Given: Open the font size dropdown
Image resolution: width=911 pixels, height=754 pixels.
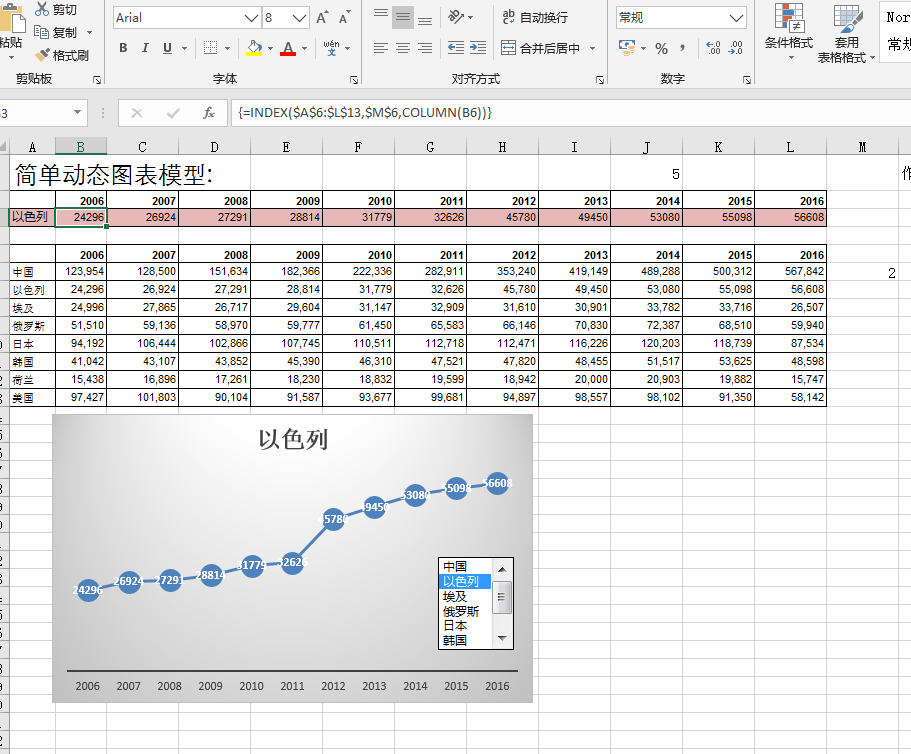Looking at the screenshot, I should [299, 18].
